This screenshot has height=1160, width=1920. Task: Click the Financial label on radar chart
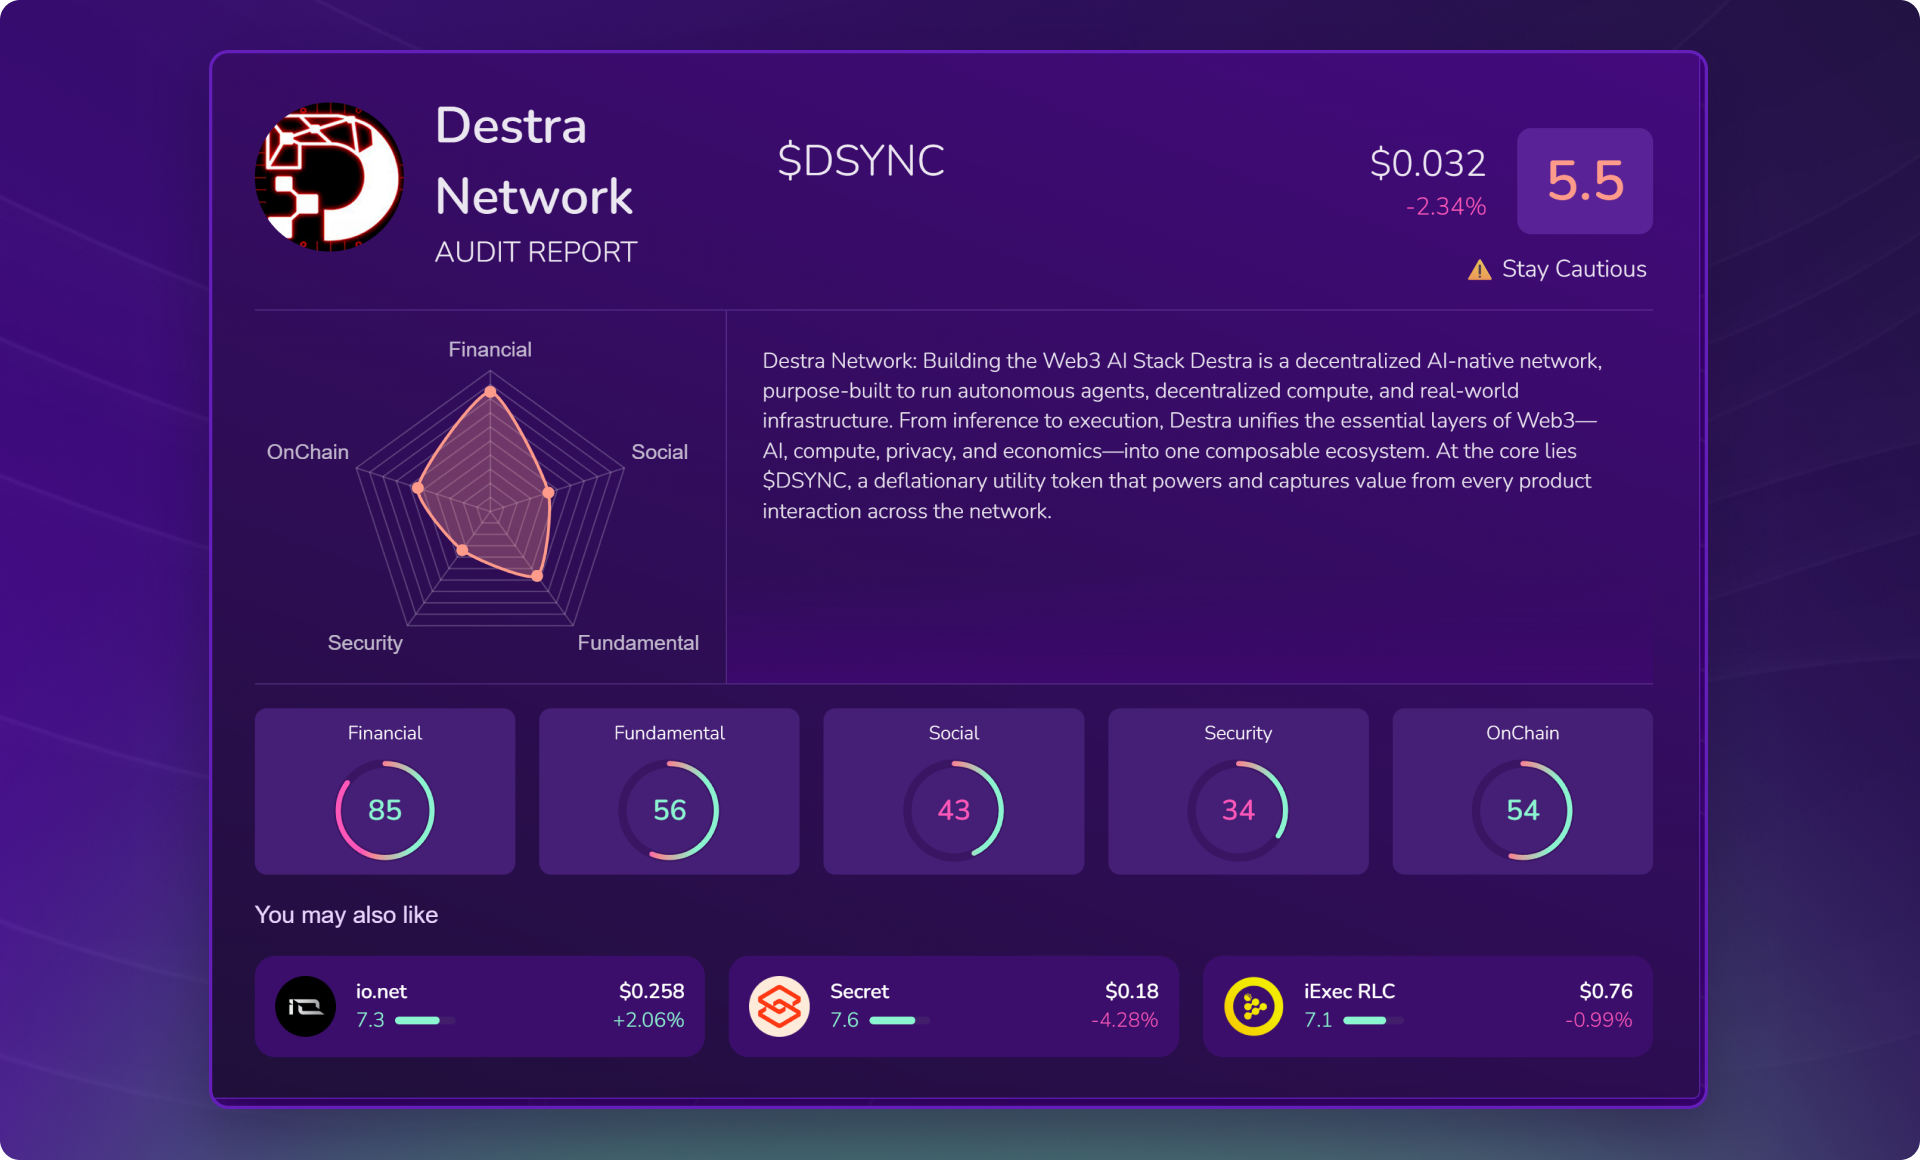489,349
